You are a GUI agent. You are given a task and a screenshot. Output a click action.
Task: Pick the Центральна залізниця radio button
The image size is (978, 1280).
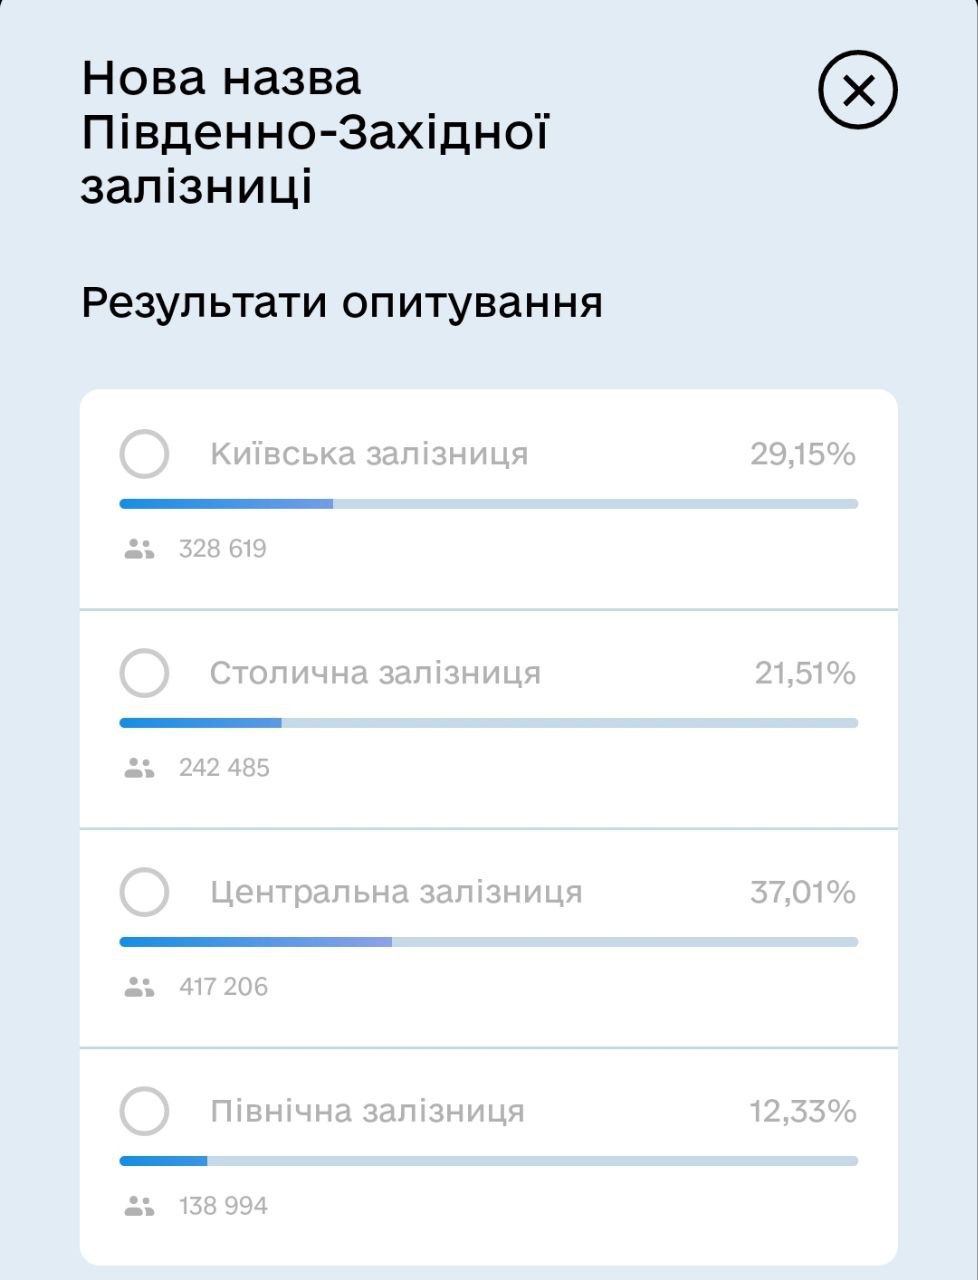click(144, 892)
